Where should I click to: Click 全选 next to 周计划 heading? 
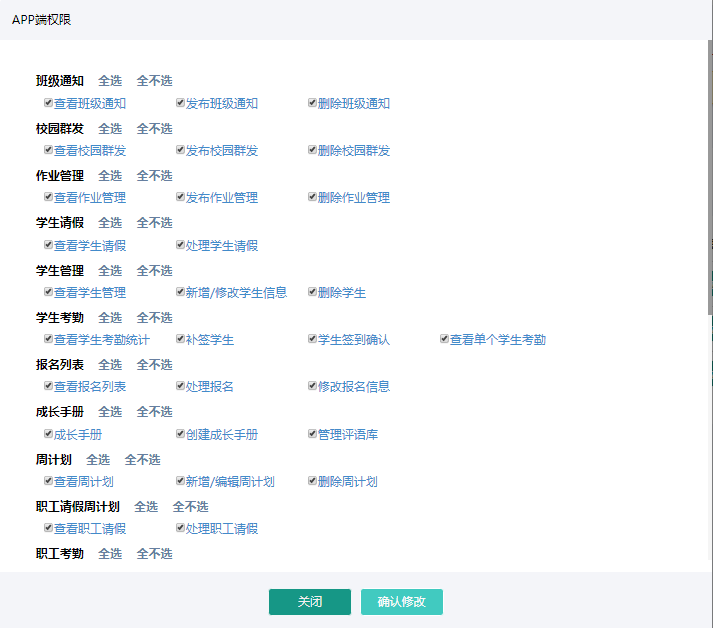click(98, 460)
